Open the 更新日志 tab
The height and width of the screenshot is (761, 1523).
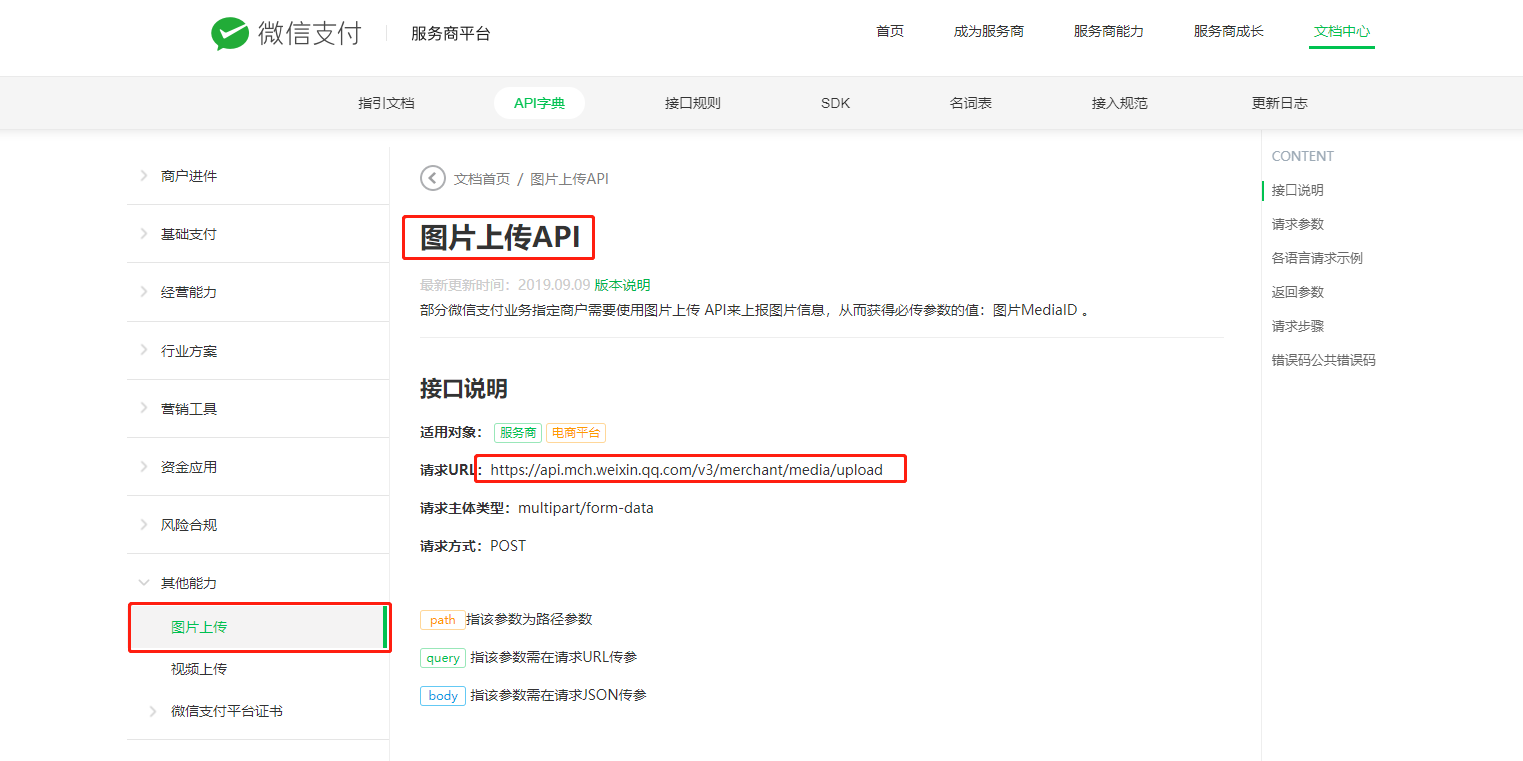[x=1280, y=103]
